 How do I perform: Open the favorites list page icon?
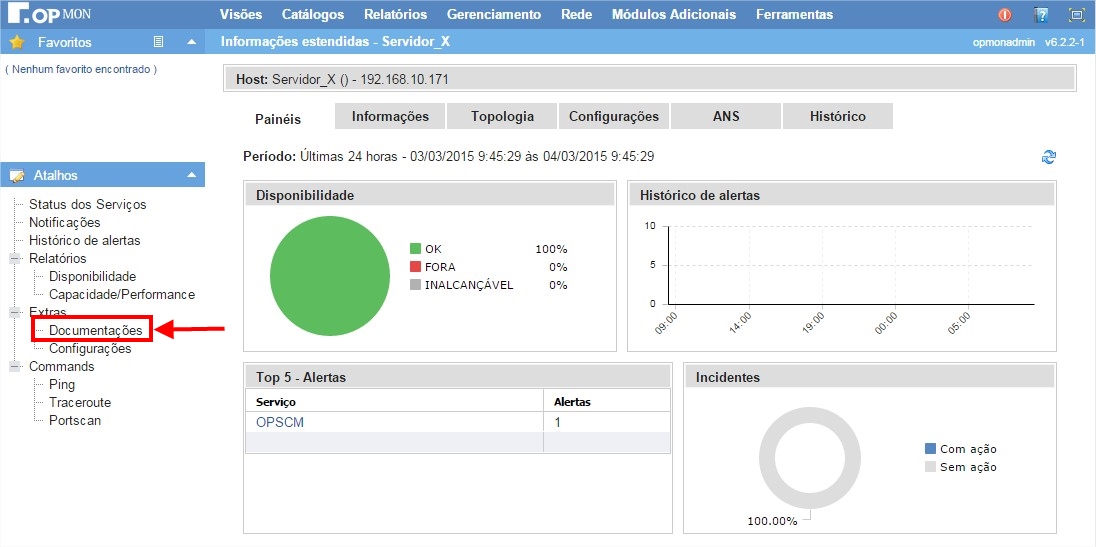158,42
